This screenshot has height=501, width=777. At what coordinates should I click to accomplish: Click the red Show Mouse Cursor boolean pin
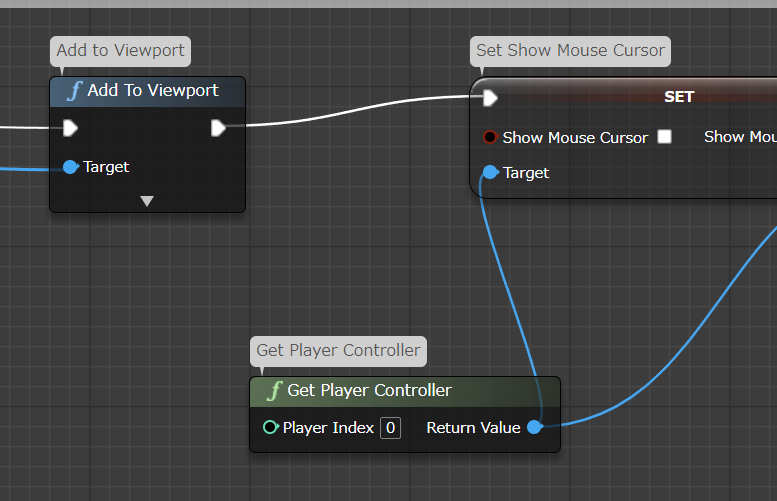click(490, 137)
